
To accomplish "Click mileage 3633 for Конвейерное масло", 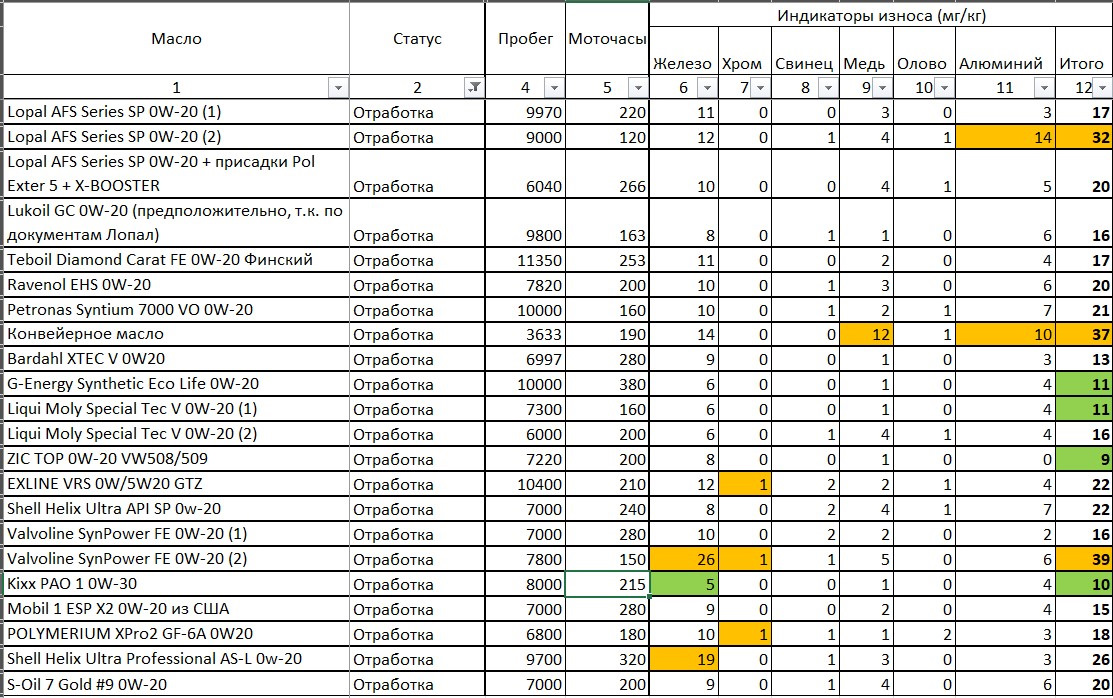I will [x=525, y=334].
